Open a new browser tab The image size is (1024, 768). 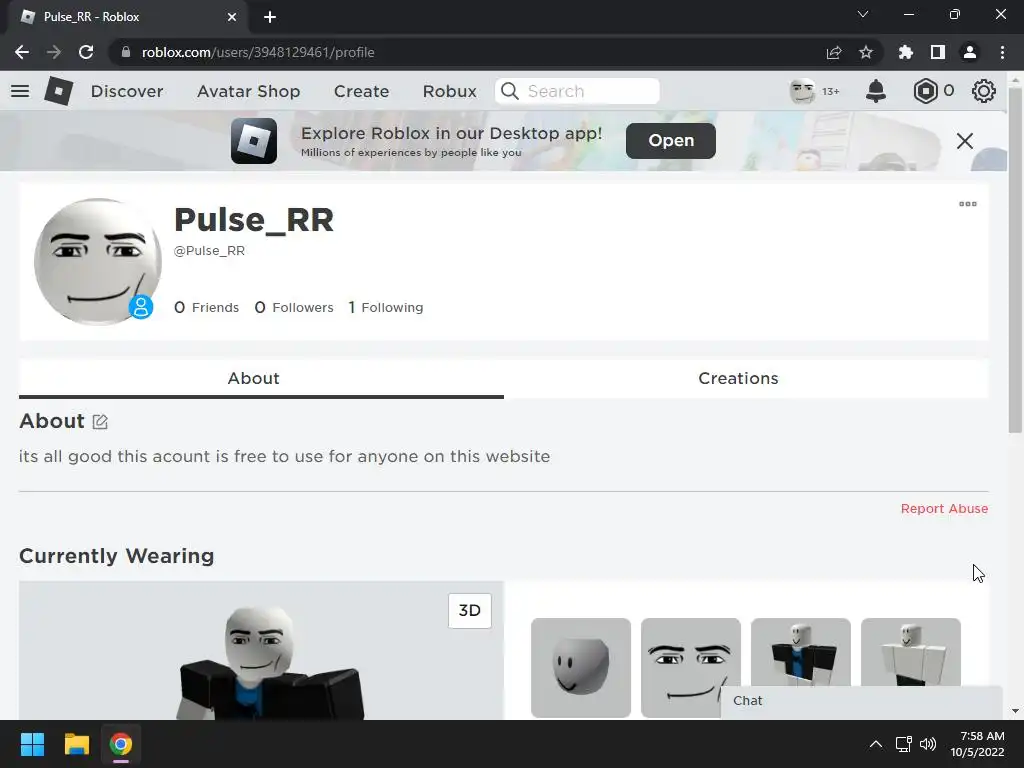coord(270,17)
